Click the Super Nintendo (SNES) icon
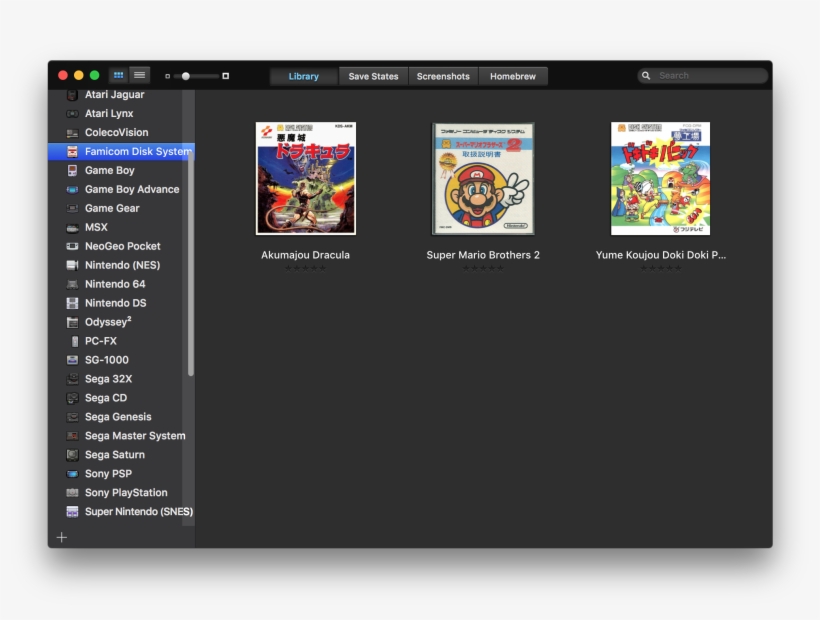This screenshot has height=620, width=820. click(x=72, y=512)
